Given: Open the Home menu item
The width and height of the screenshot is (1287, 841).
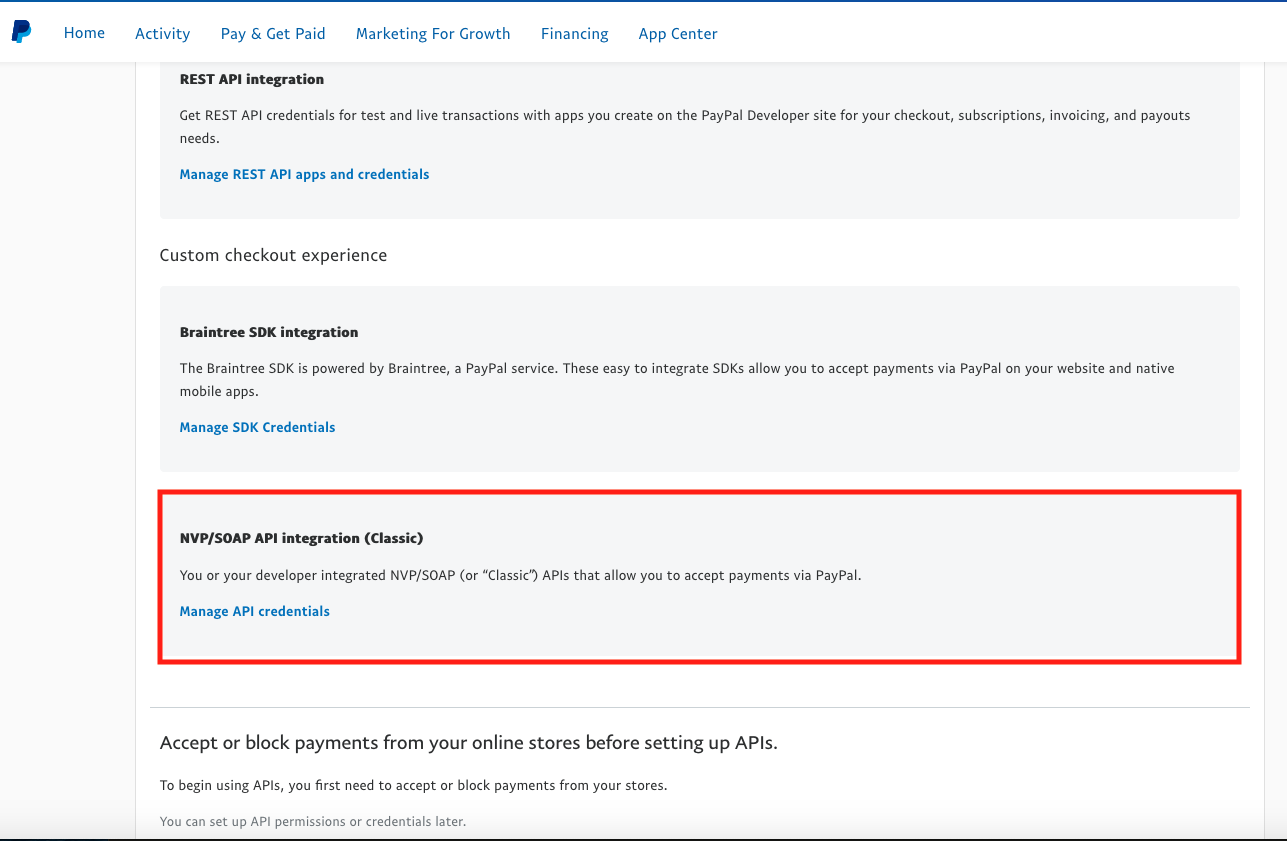Looking at the screenshot, I should pos(84,33).
